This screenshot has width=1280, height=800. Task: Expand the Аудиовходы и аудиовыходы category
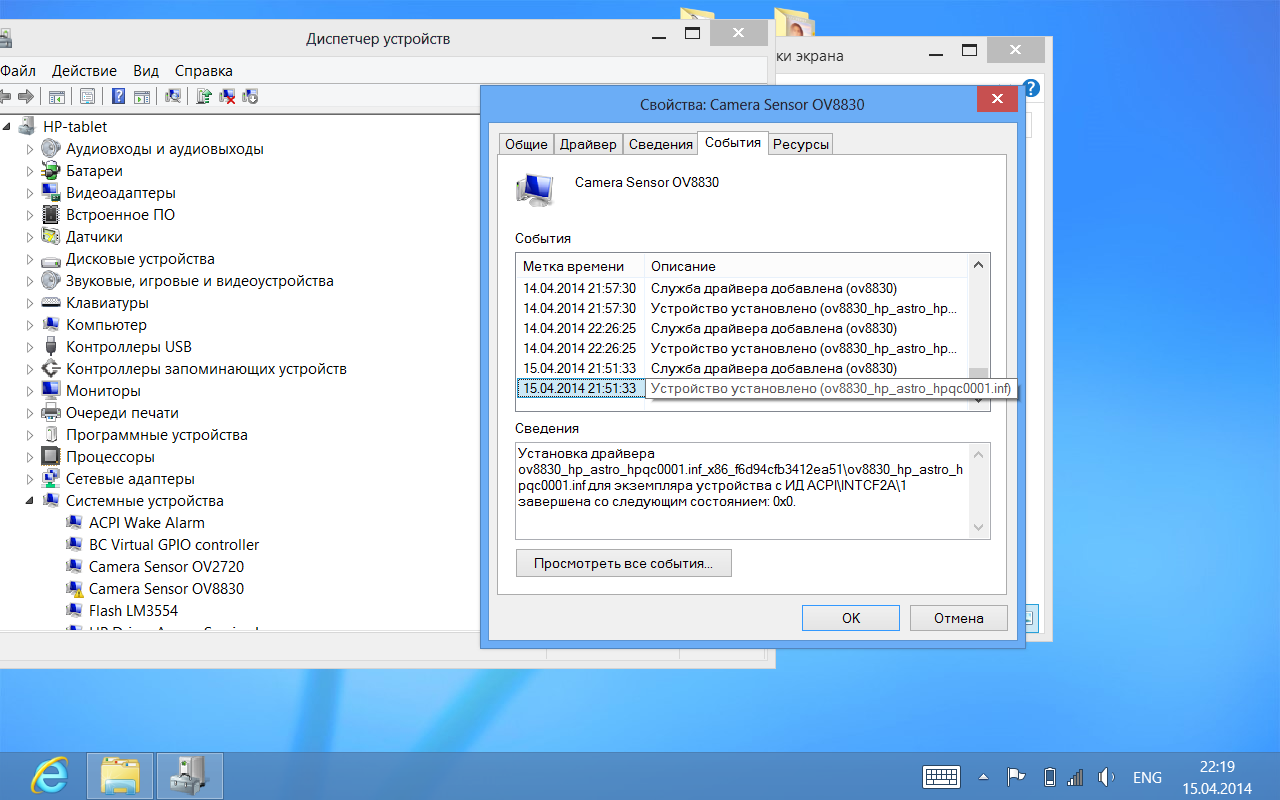(30, 149)
